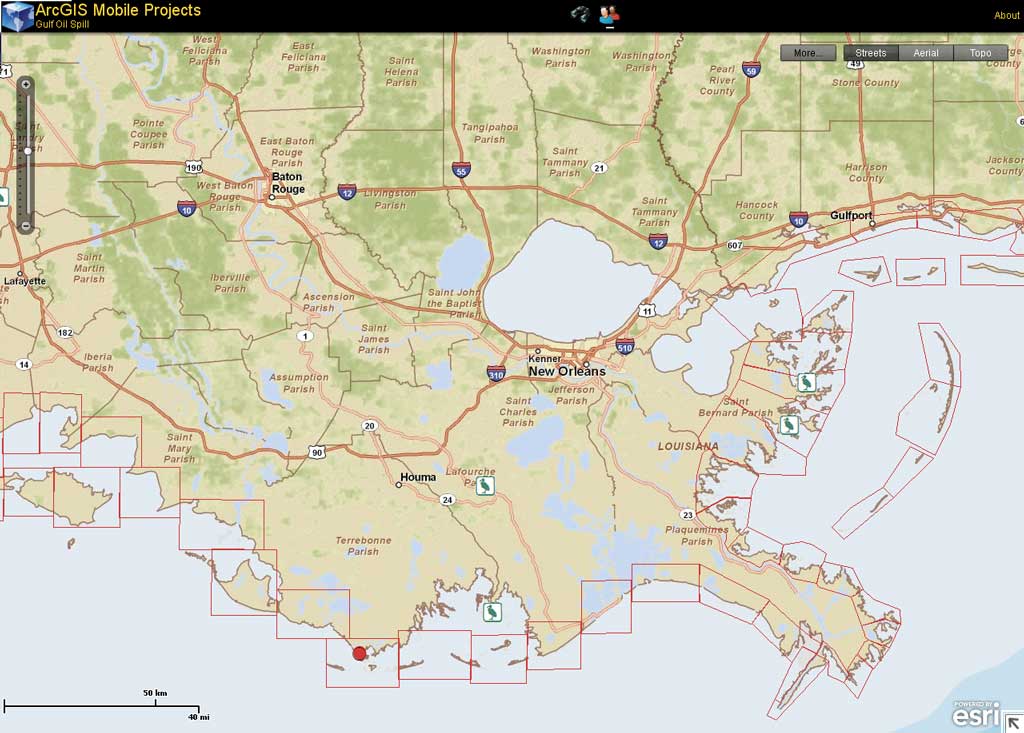This screenshot has height=733, width=1024.
Task: Click the partial heron marker at left edge
Action: tap(3, 196)
